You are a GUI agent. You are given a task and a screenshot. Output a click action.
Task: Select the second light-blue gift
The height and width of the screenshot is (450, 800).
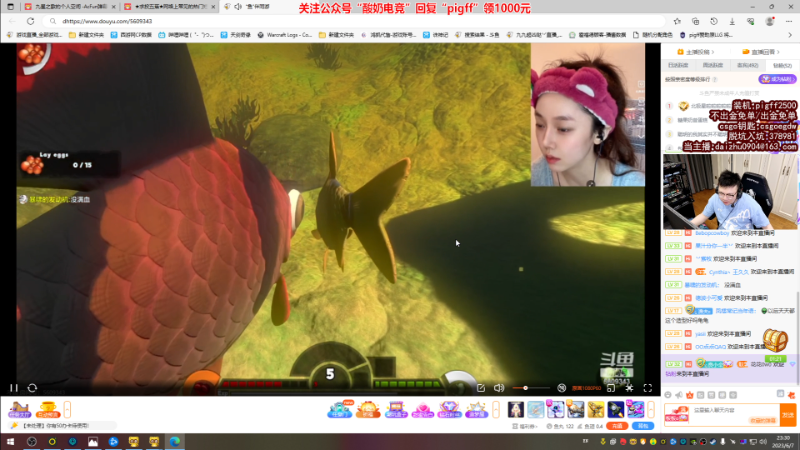tap(536, 409)
